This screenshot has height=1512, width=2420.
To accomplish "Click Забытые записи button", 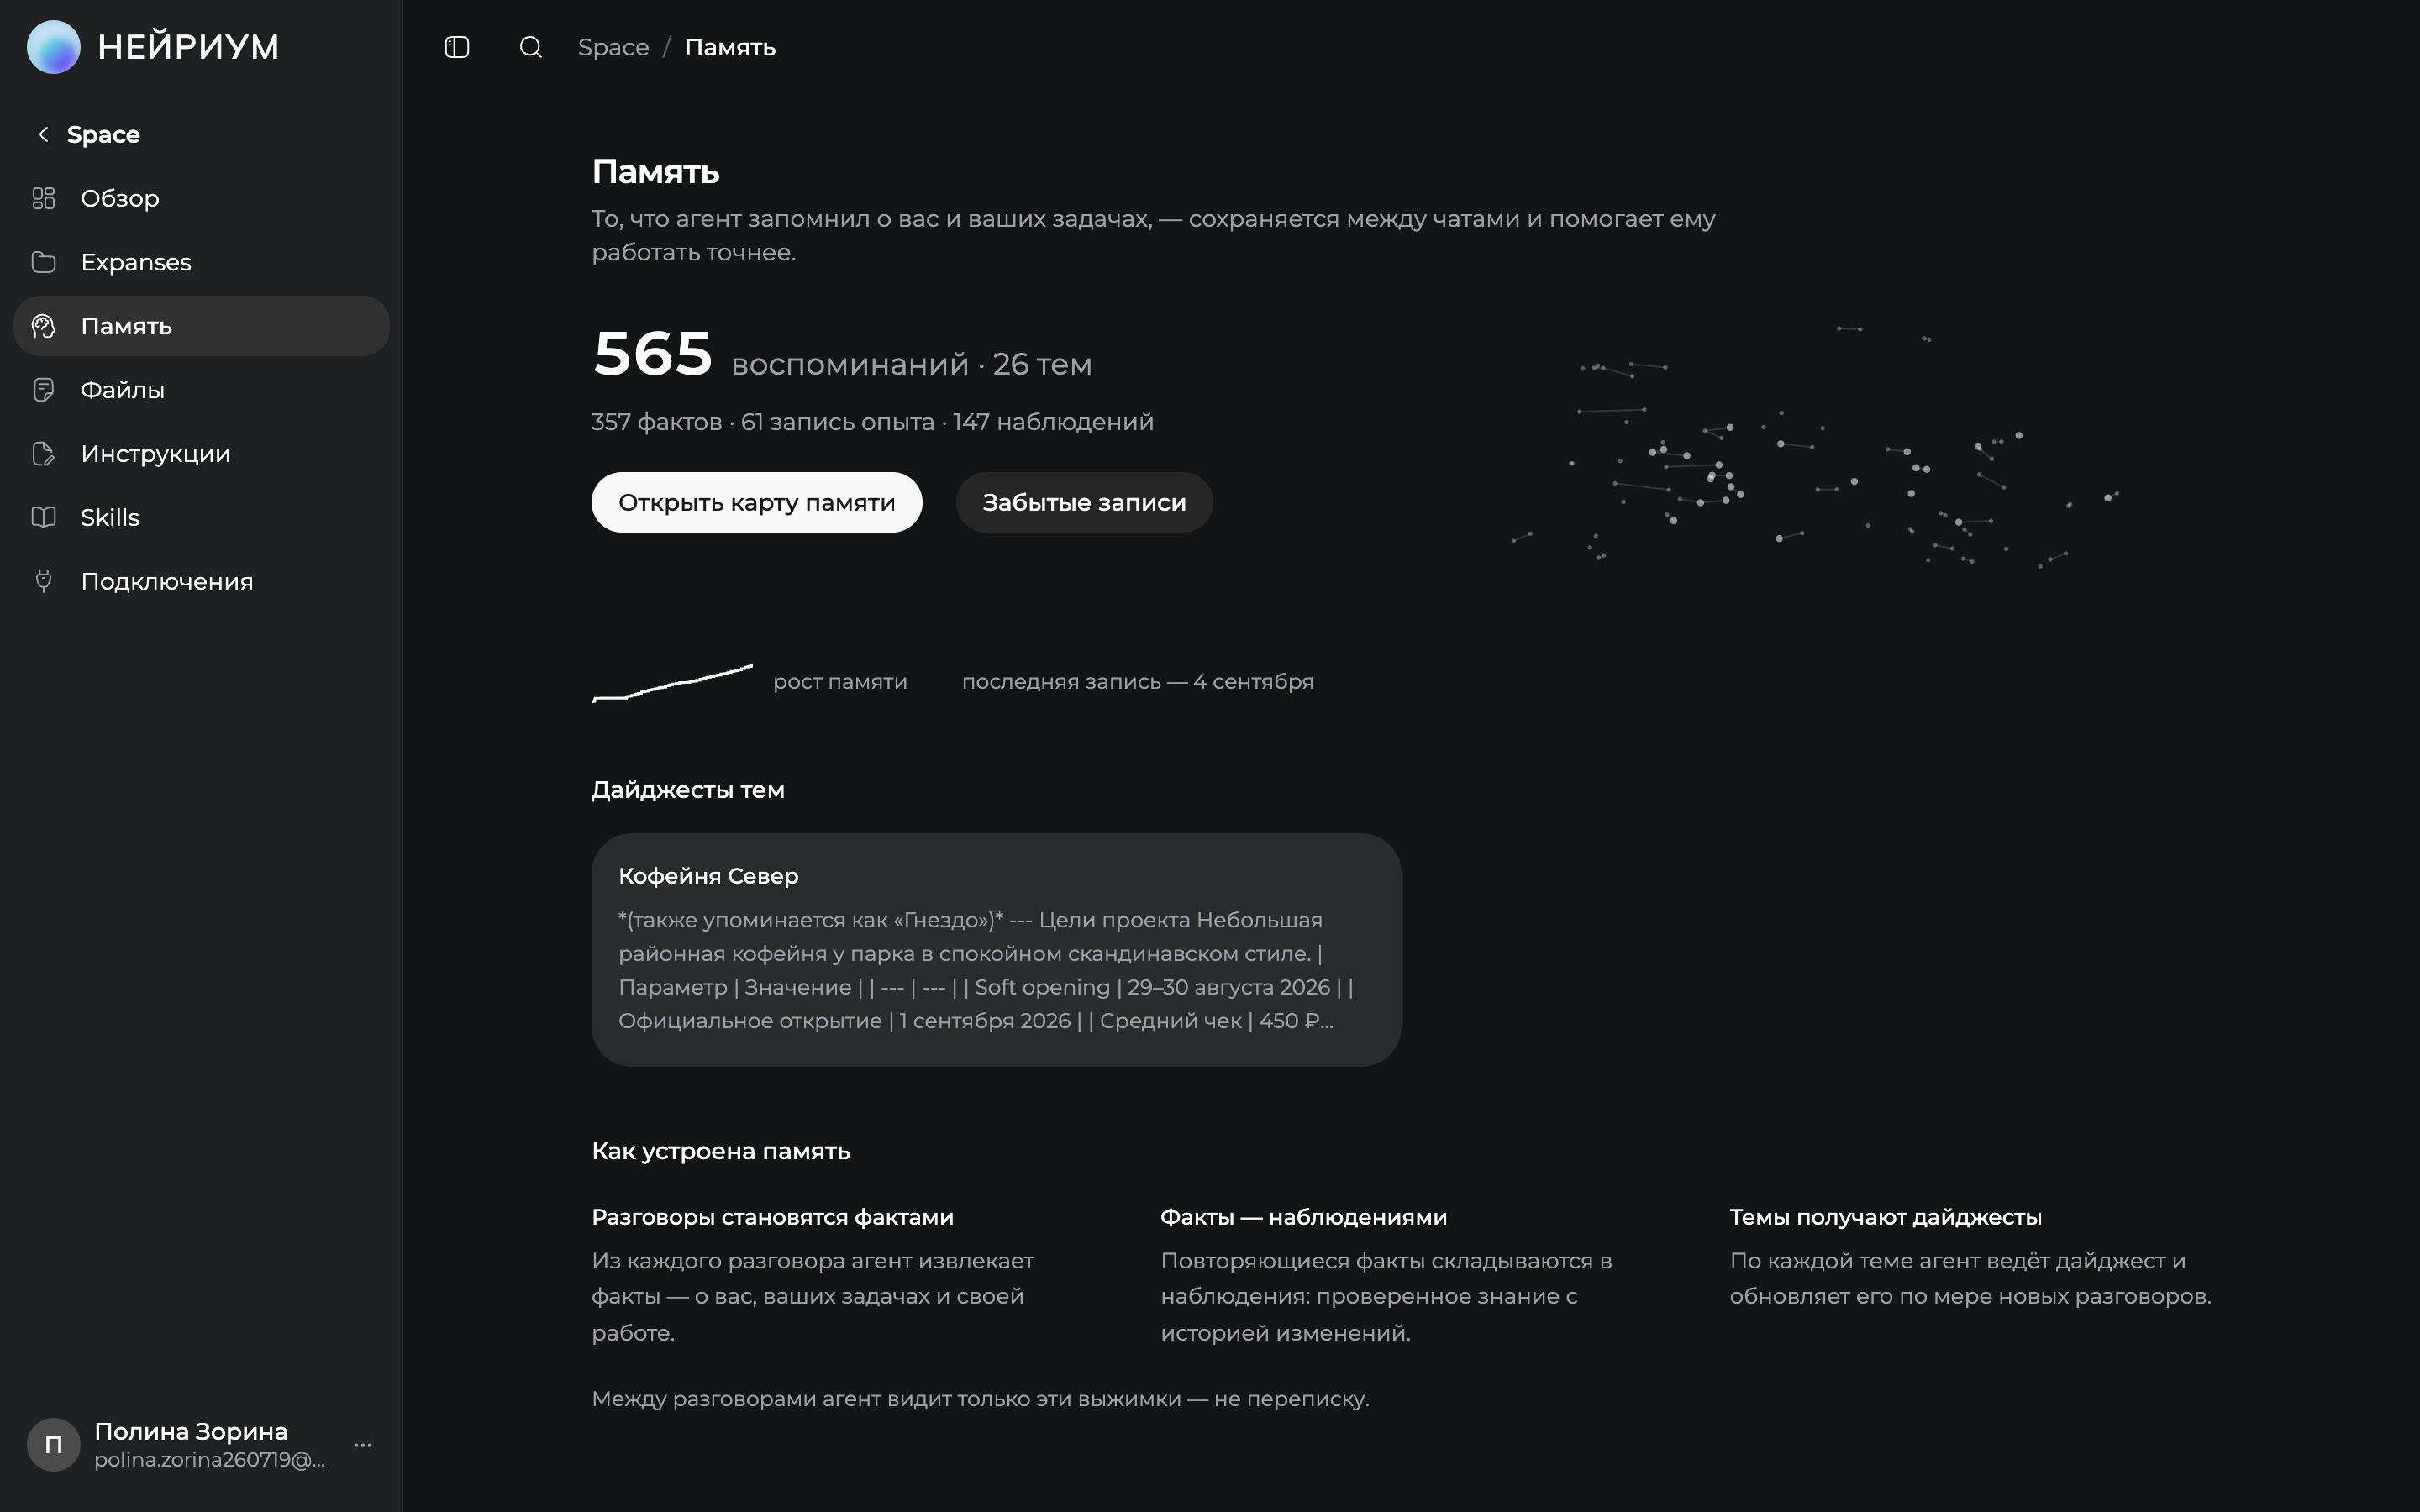I will 1084,502.
